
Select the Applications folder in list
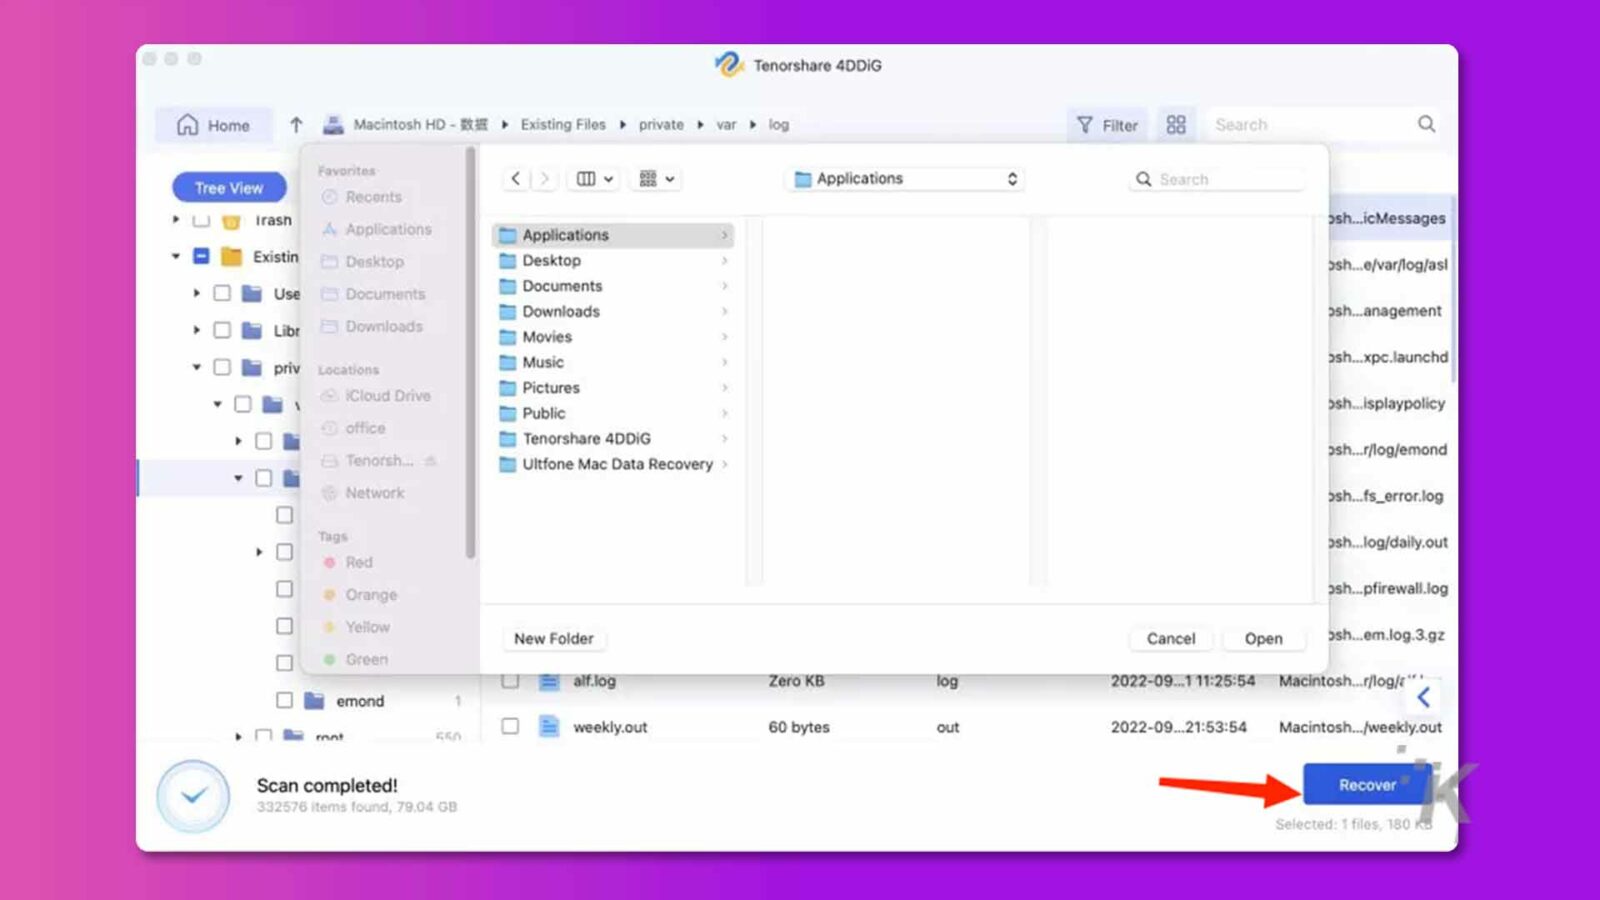point(612,235)
